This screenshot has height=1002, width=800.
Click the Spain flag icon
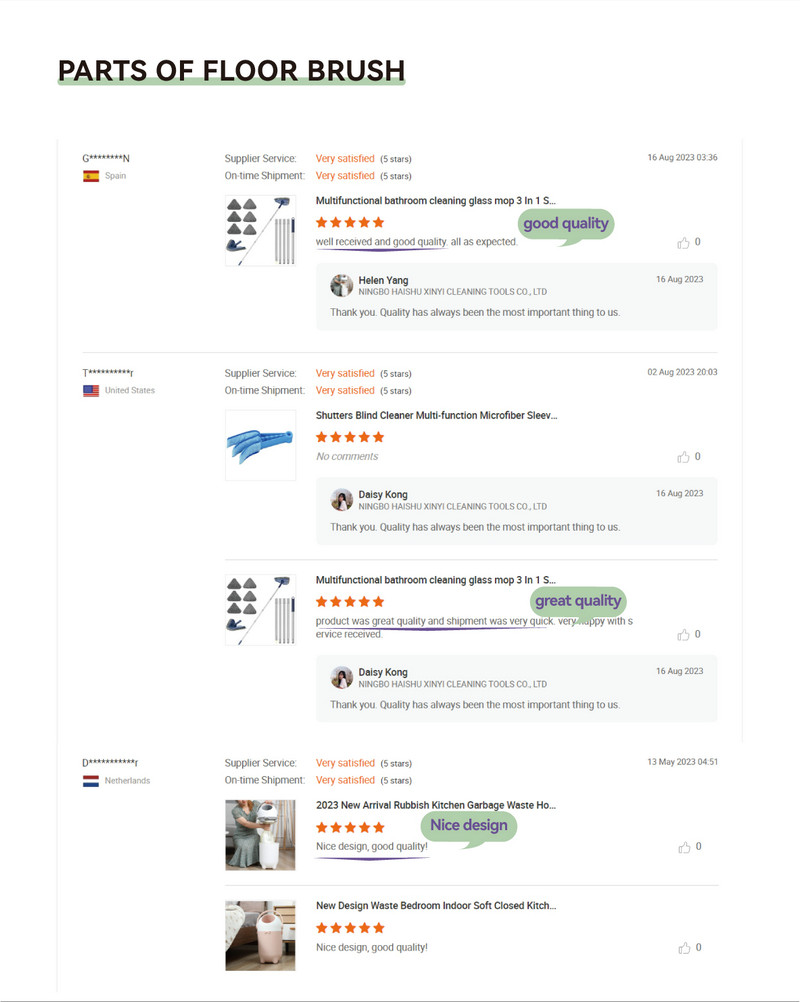[x=91, y=176]
